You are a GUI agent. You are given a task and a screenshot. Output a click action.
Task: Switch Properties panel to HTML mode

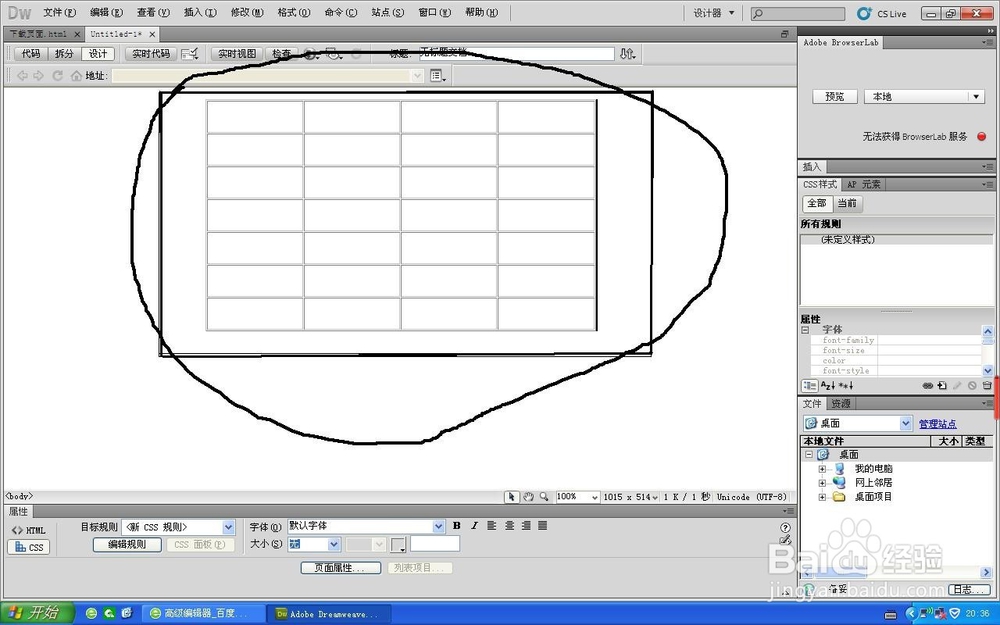click(29, 530)
